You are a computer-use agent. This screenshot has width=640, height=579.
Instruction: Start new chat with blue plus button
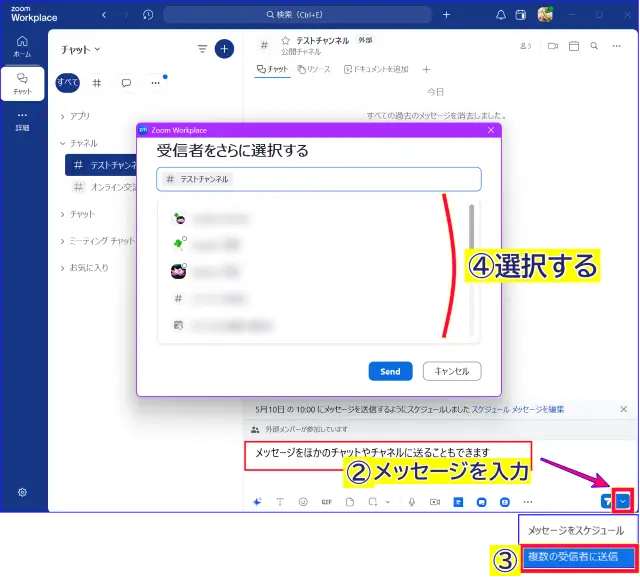point(224,49)
